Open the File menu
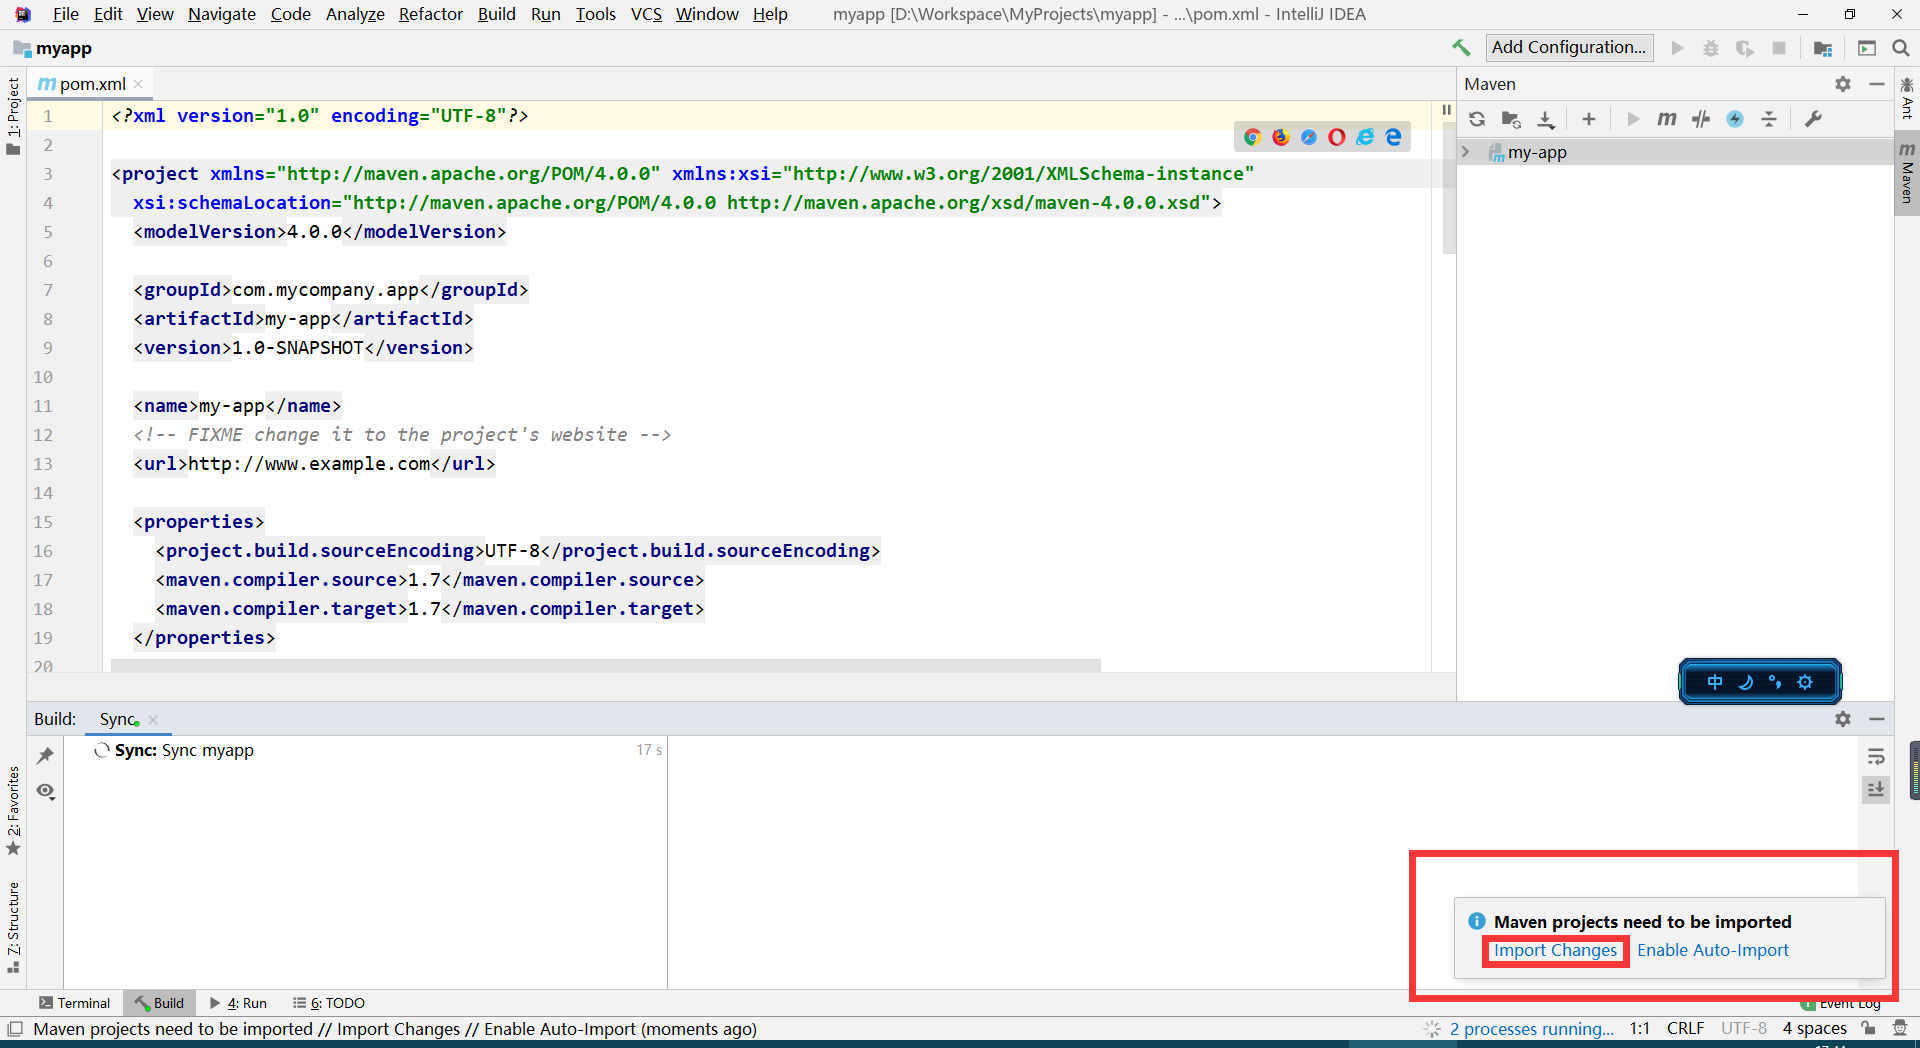 [65, 14]
